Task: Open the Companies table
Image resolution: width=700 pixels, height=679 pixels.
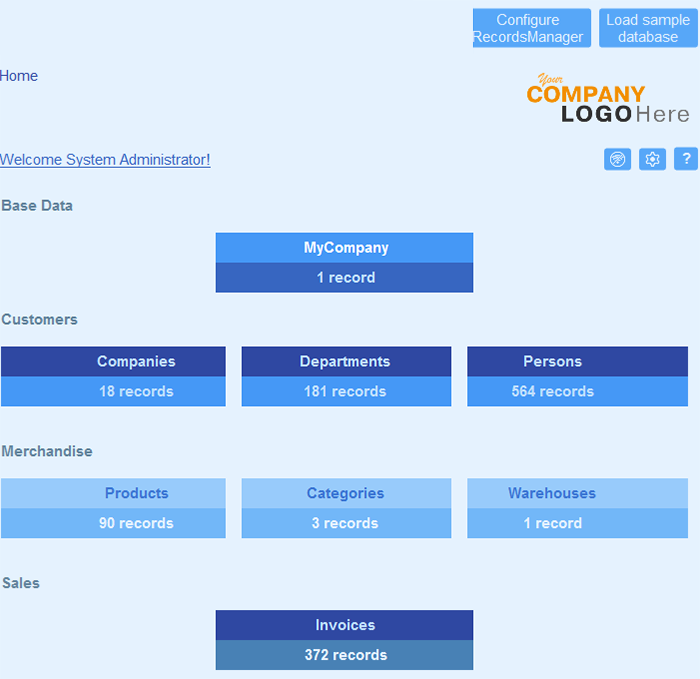Action: tap(136, 362)
